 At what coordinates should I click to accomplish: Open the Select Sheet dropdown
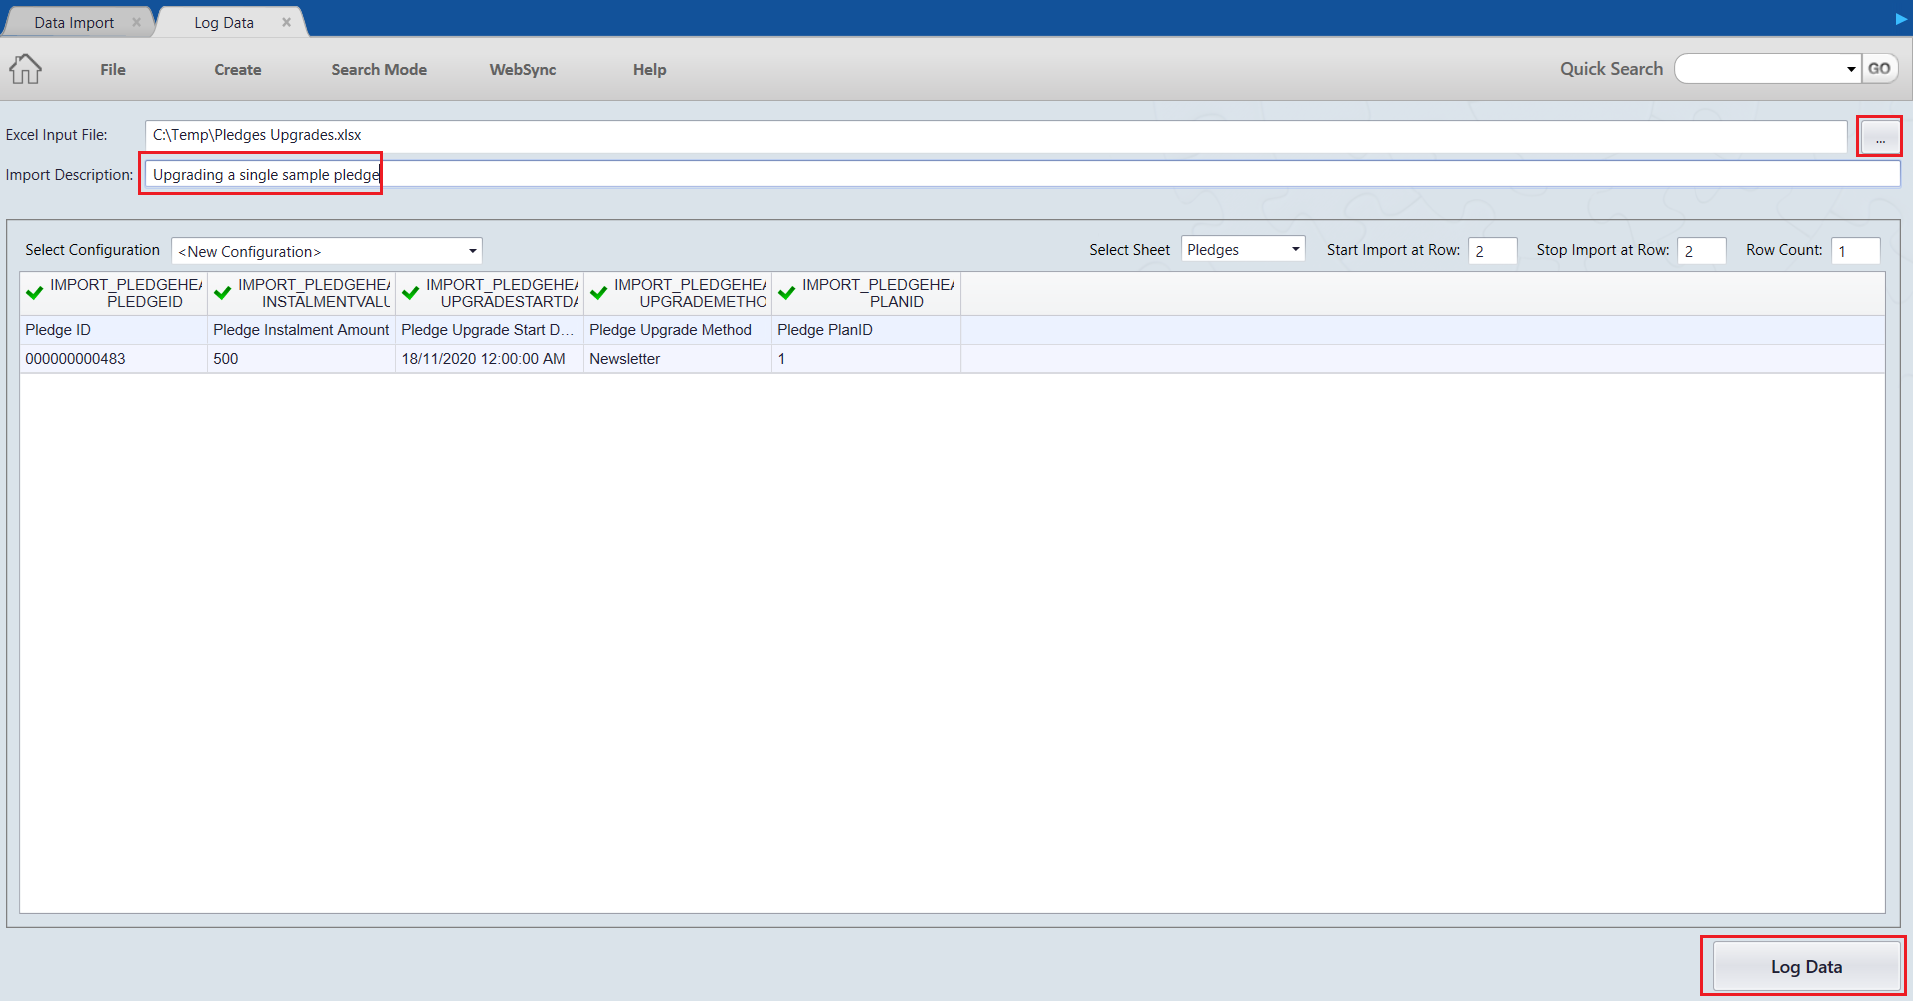point(1243,249)
